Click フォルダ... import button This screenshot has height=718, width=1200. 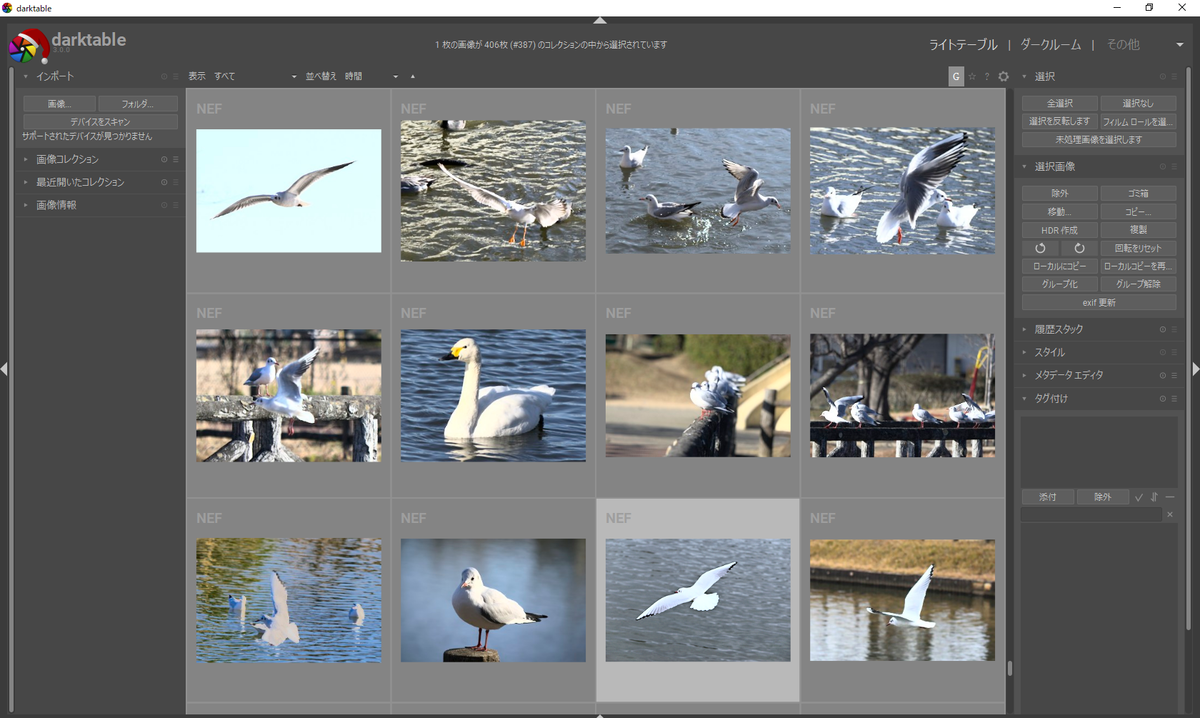point(138,104)
